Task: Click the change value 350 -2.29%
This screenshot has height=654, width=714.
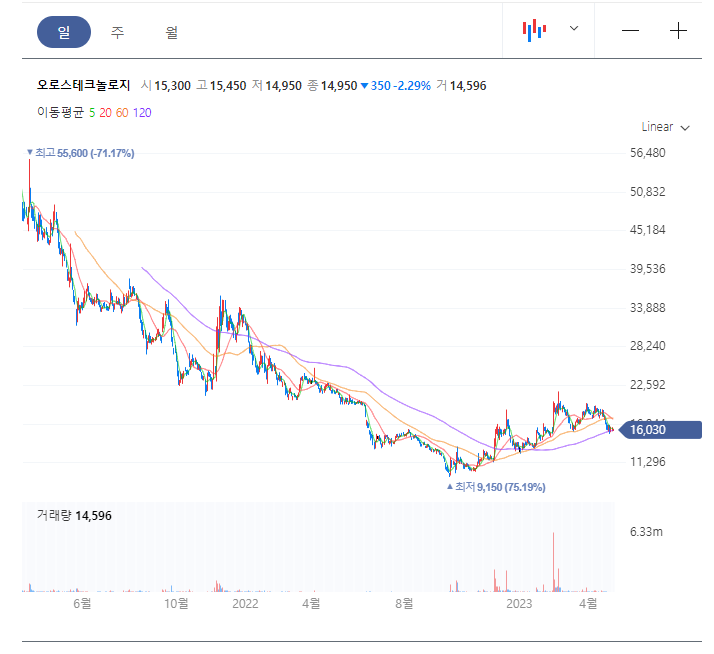Action: 396,86
